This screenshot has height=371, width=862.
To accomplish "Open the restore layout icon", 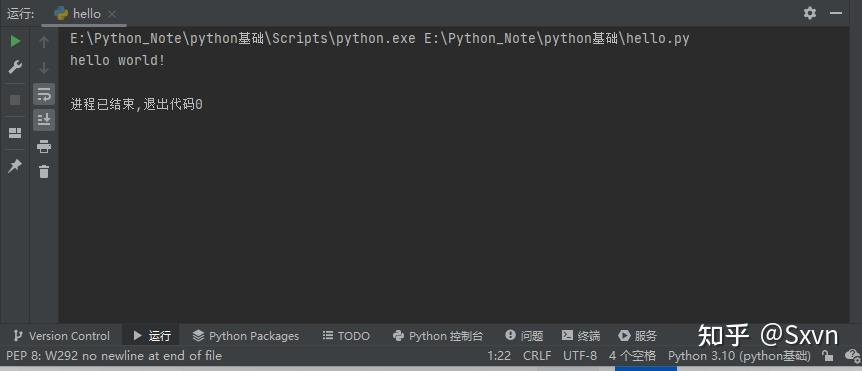I will pos(15,133).
